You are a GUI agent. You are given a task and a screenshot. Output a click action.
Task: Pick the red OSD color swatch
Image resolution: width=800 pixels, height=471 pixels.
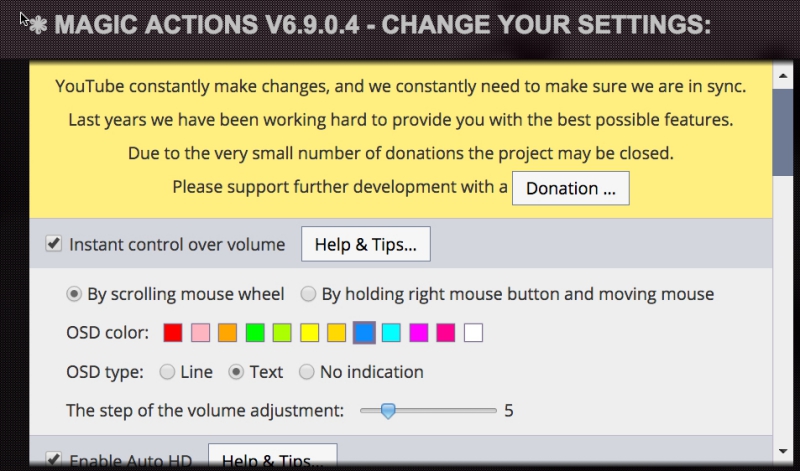[173, 332]
